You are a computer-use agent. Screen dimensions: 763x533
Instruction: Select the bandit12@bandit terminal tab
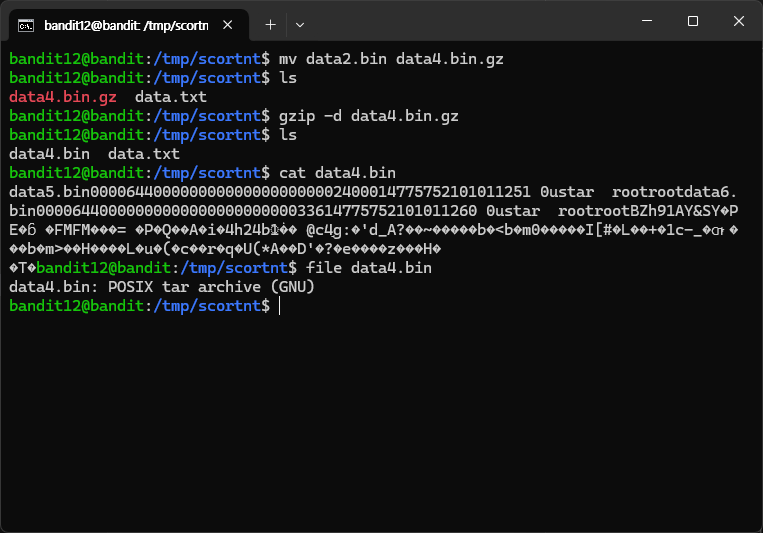[129, 25]
